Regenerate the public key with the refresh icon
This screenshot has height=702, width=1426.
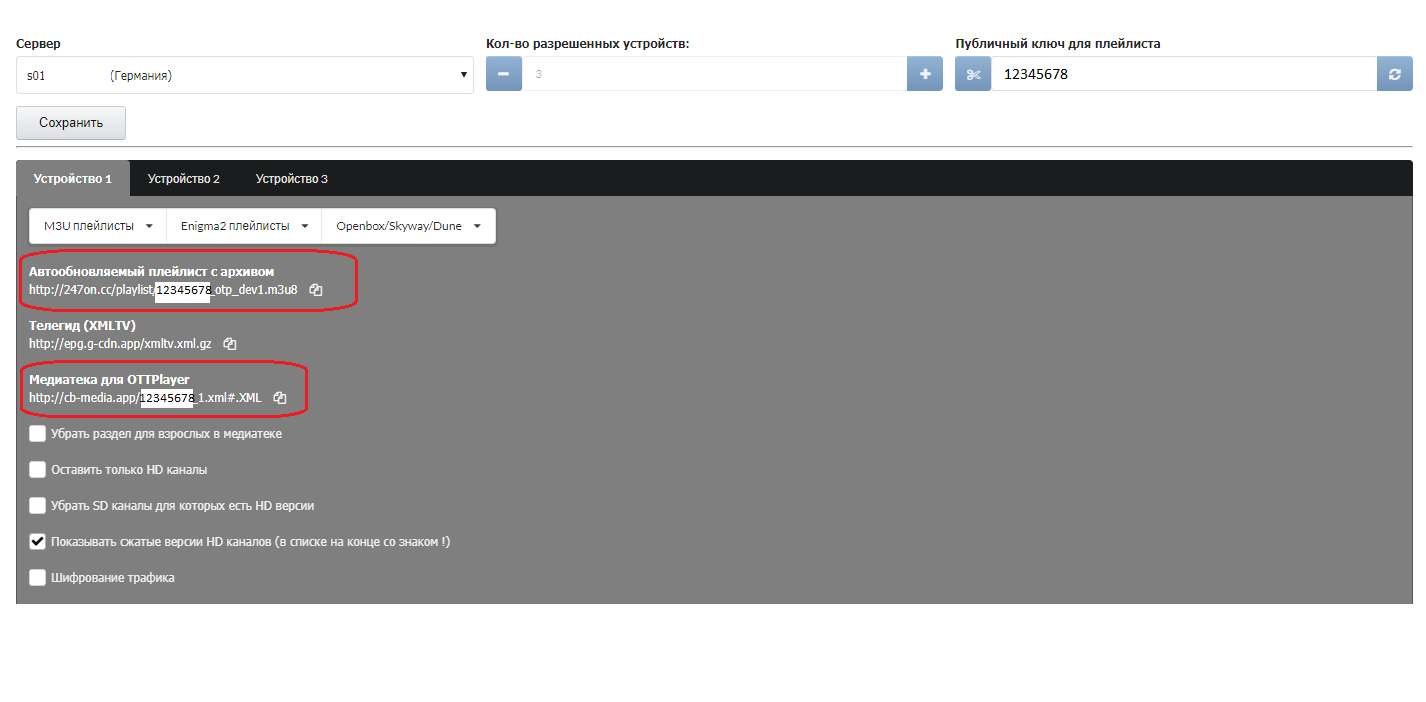1395,74
